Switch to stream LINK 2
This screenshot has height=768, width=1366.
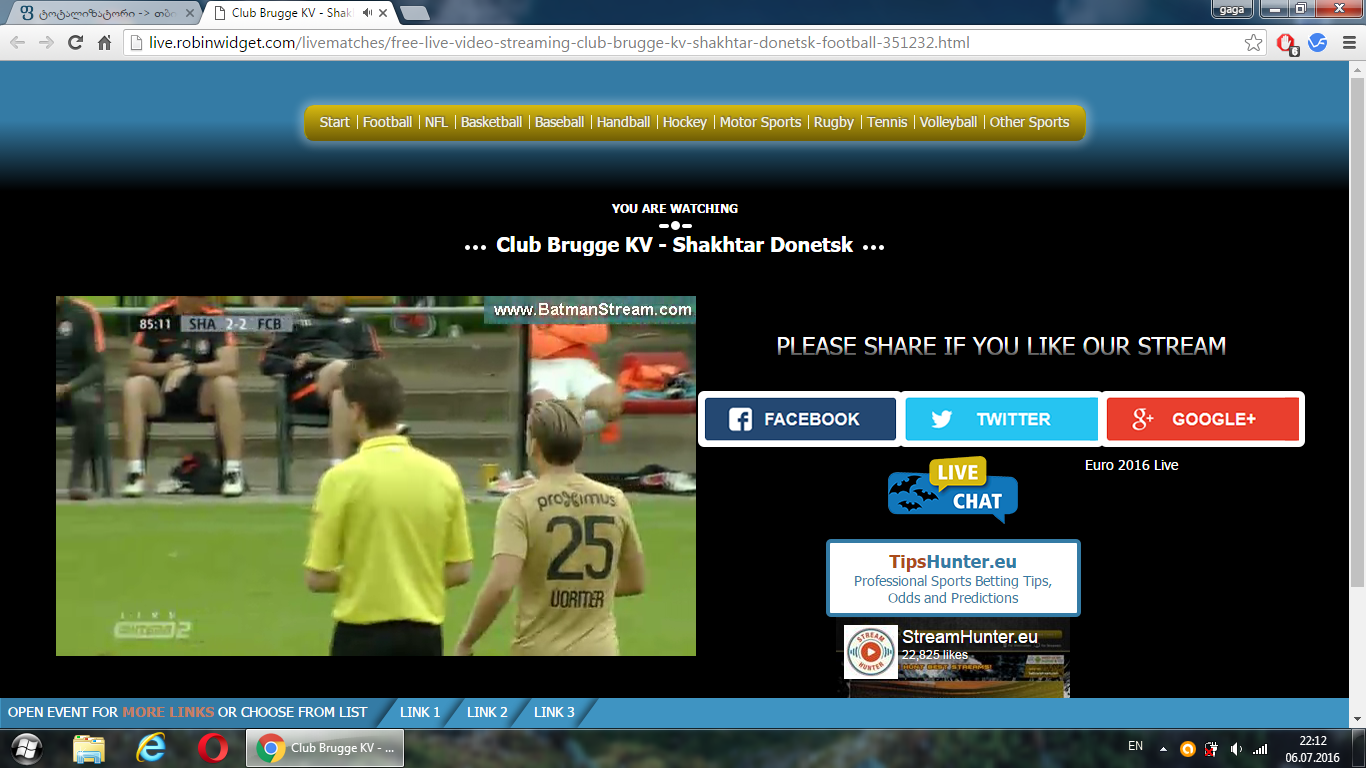pos(487,712)
